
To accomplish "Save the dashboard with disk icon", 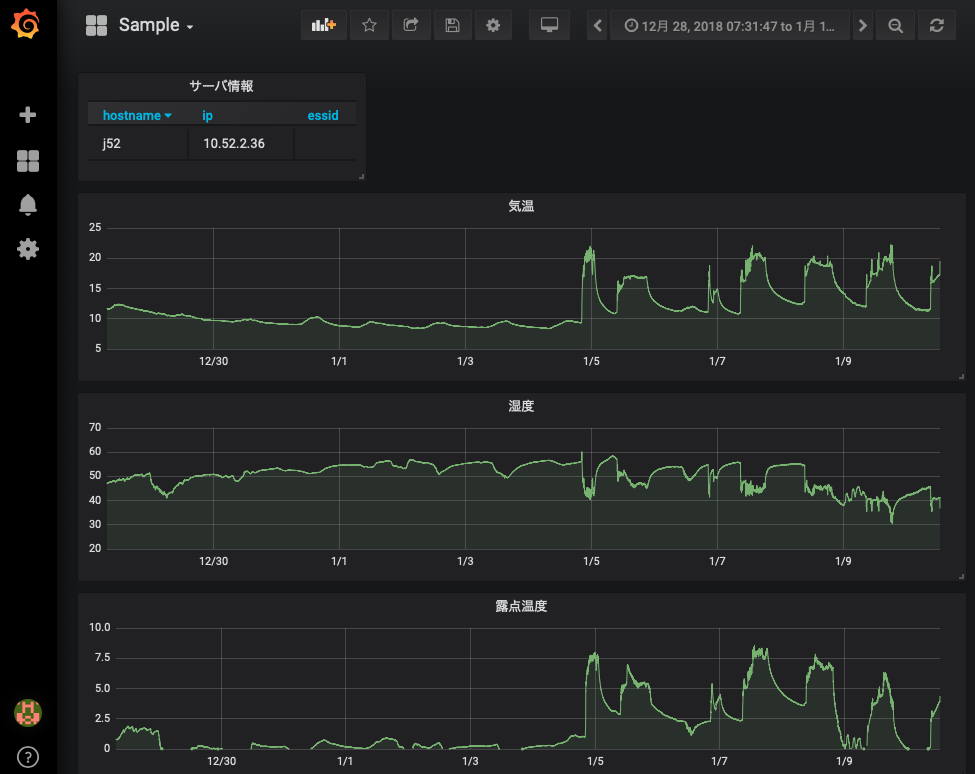I will click(x=452, y=25).
